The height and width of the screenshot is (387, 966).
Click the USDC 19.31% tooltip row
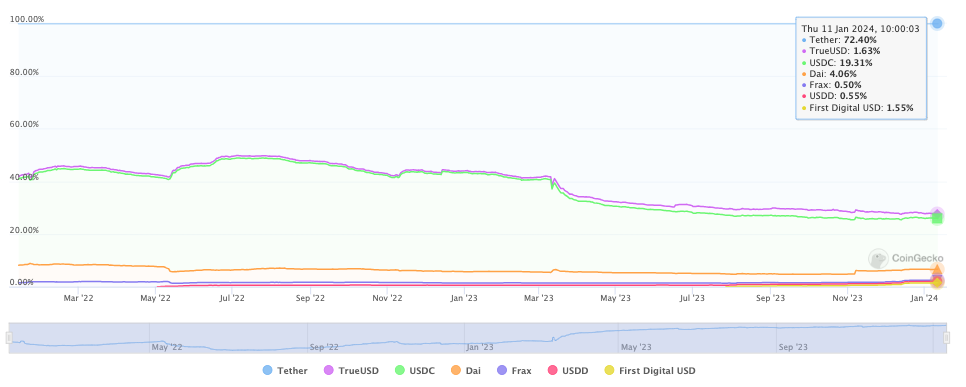pyautogui.click(x=837, y=63)
